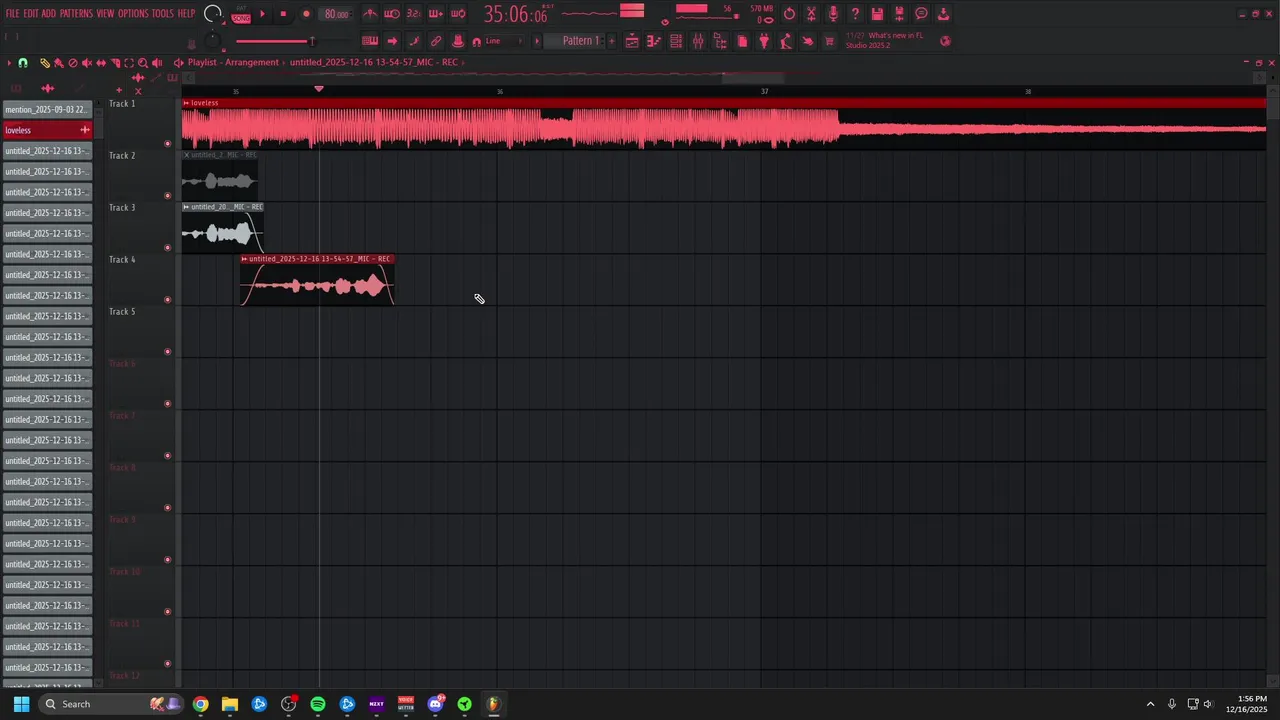Open the Line snap mode dropdown

(506, 41)
